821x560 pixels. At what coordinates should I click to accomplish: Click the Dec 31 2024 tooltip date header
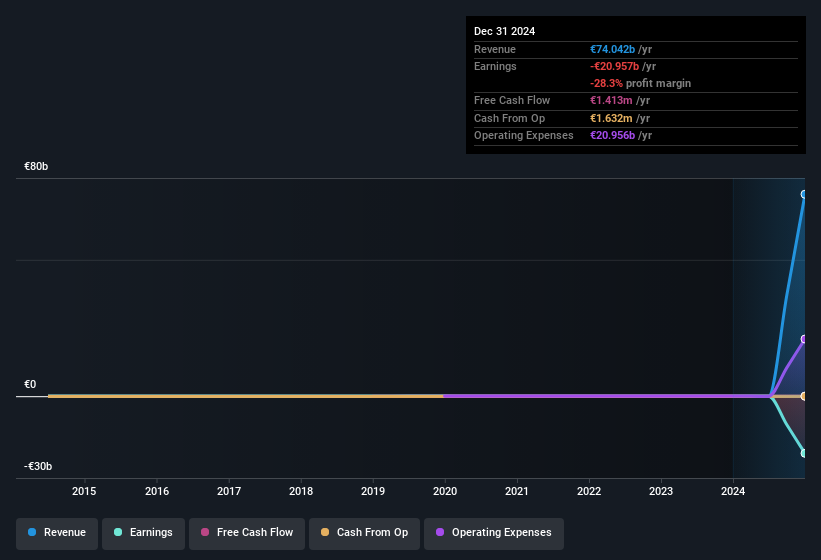click(x=504, y=31)
